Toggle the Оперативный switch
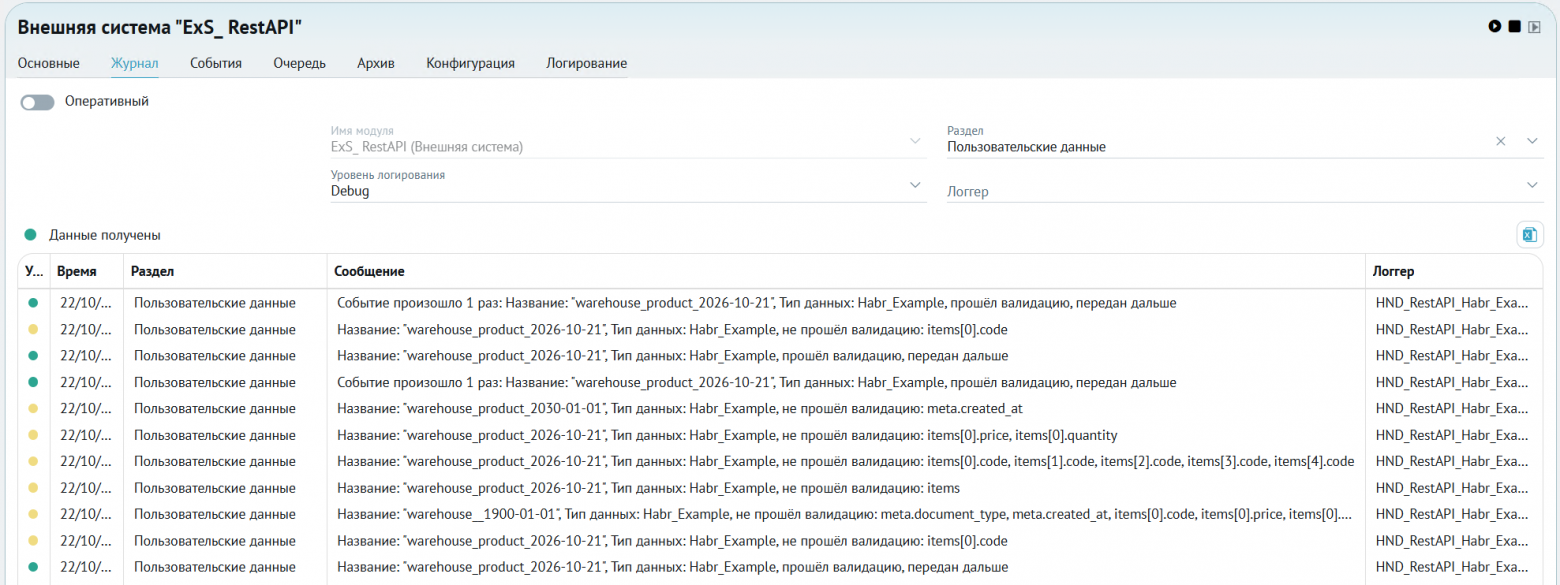The width and height of the screenshot is (1560, 585). (38, 102)
